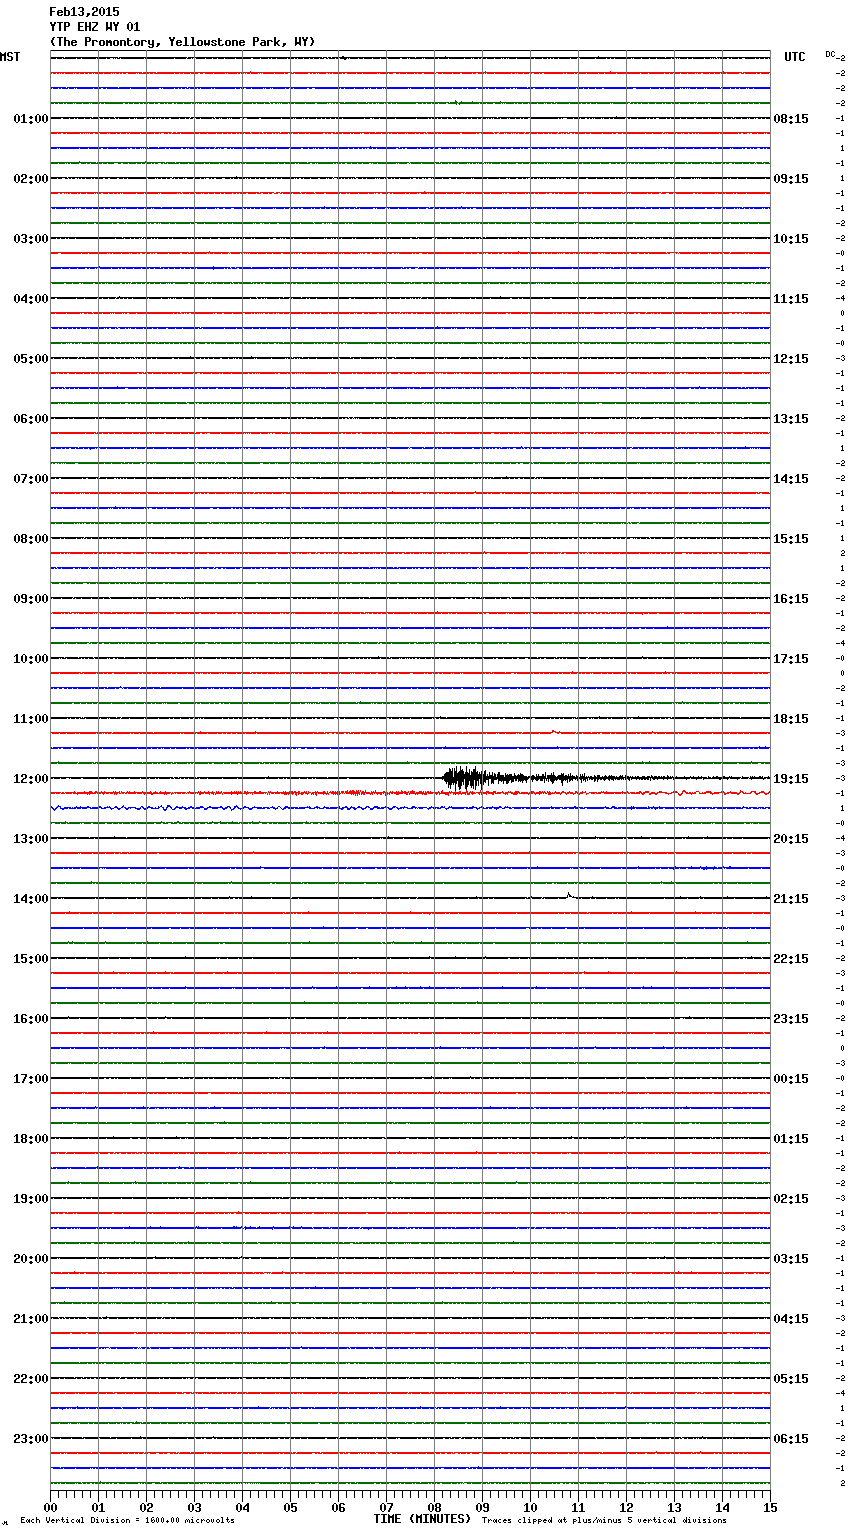Select the 19:00 MST time label
This screenshot has width=850, height=1534.
[x=31, y=1199]
